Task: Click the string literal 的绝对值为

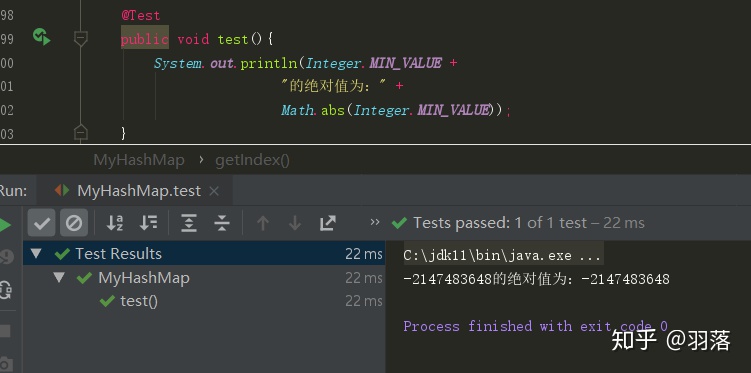Action: [334, 86]
